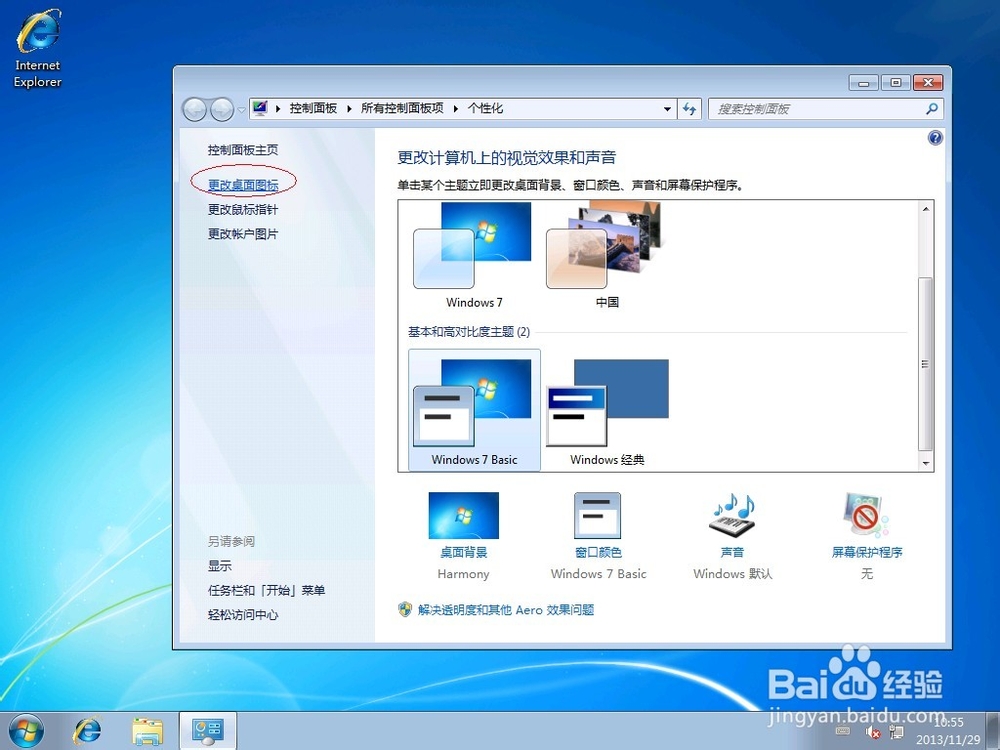1000x750 pixels.
Task: Click theme list scrollbar up arrow
Action: 926,208
